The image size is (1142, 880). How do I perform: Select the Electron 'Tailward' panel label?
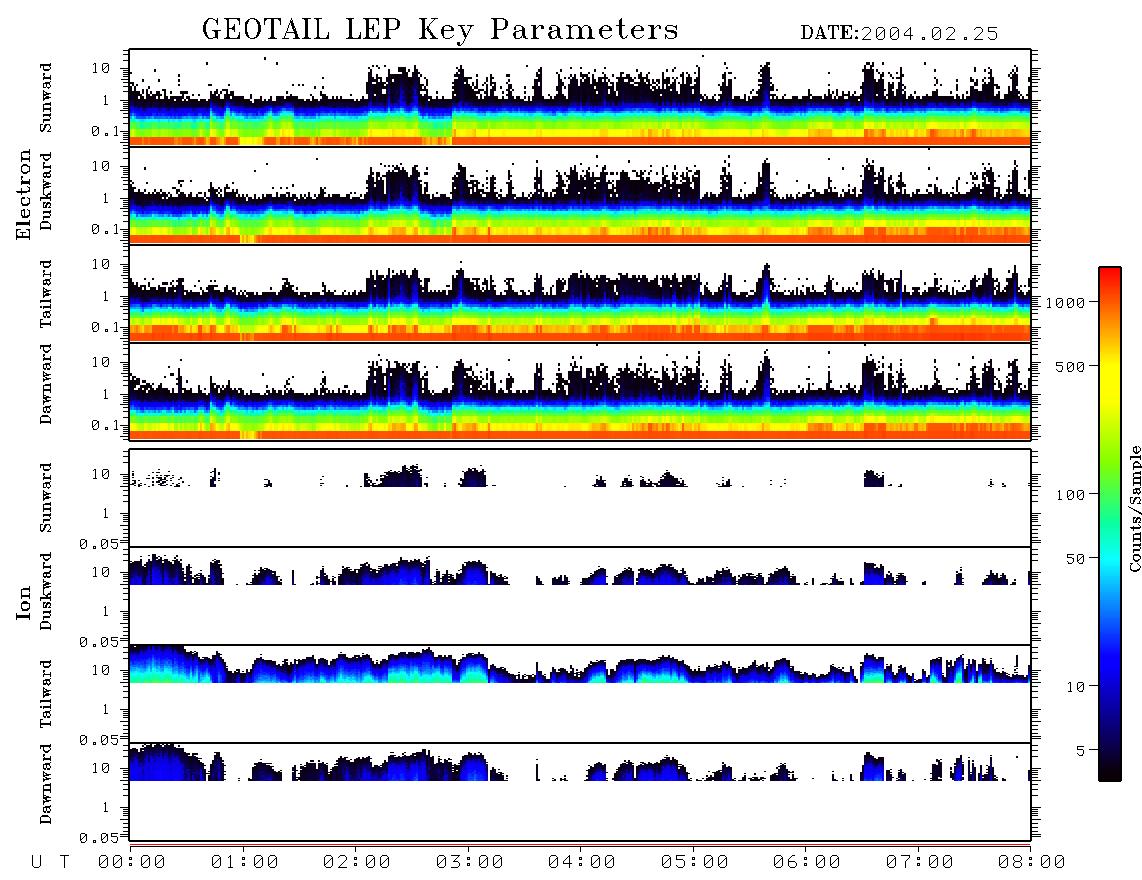46,294
